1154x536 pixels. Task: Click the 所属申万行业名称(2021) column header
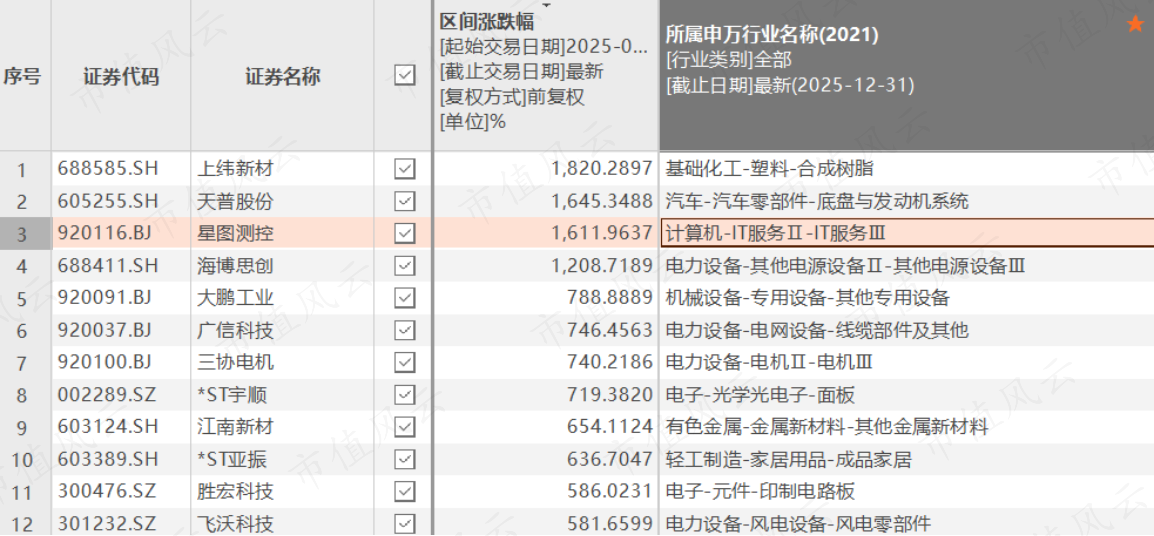[771, 34]
